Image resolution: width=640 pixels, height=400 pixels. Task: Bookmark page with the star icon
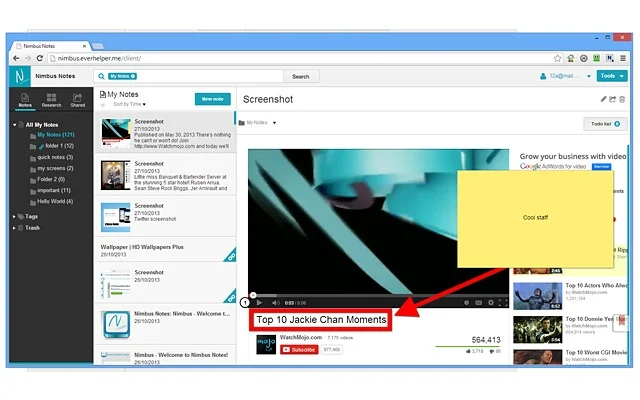click(558, 58)
